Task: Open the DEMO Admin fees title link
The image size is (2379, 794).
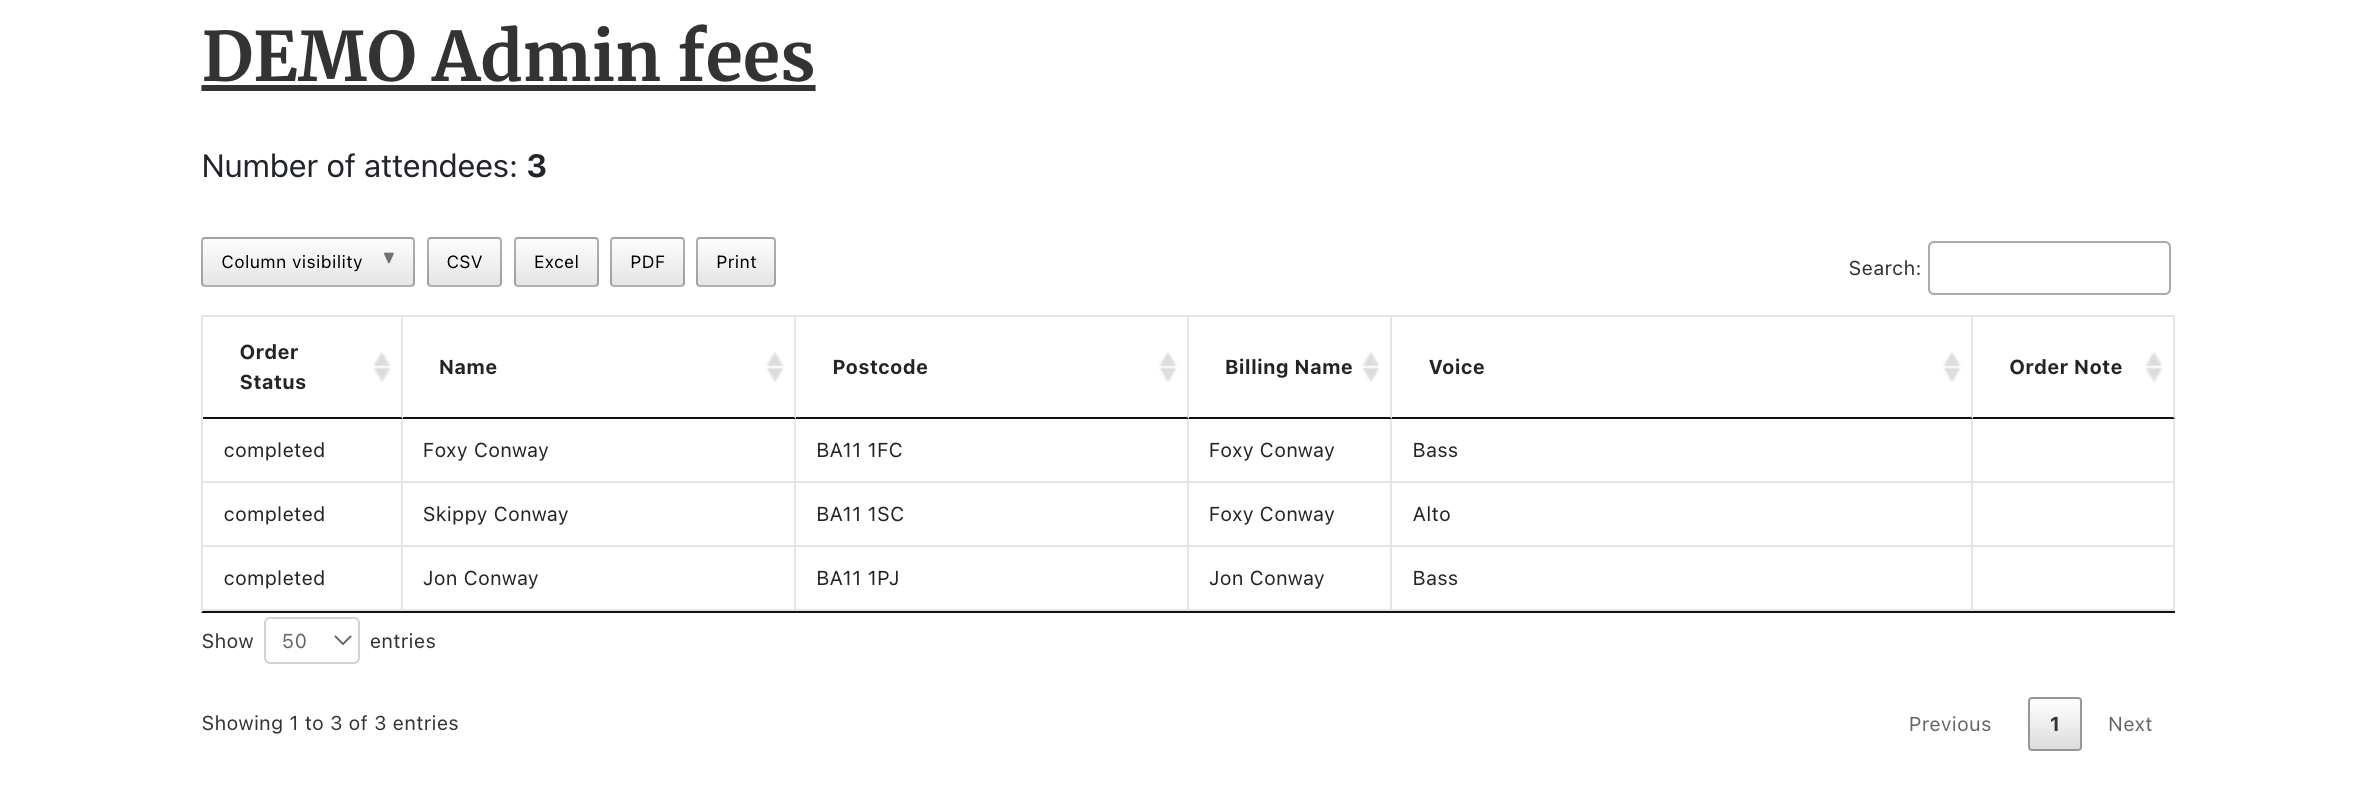Action: pos(508,56)
